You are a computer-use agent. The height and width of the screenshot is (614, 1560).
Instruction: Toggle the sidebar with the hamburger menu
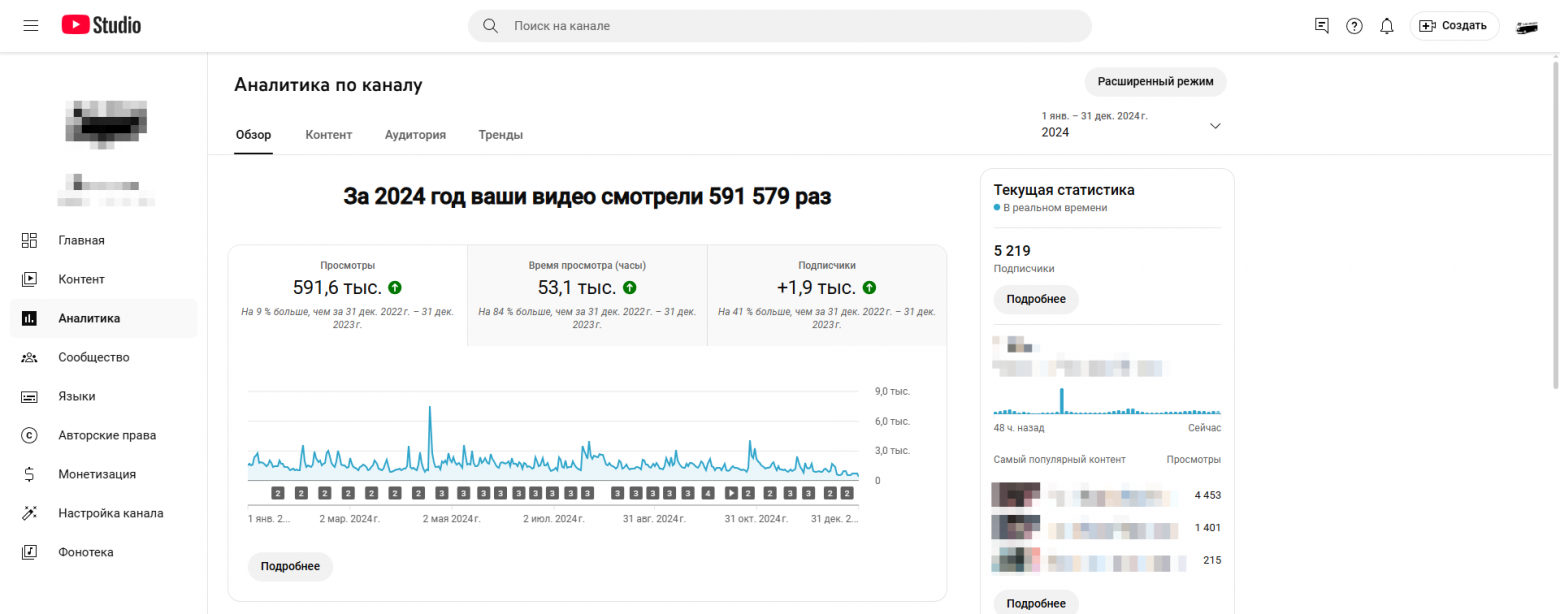coord(30,25)
